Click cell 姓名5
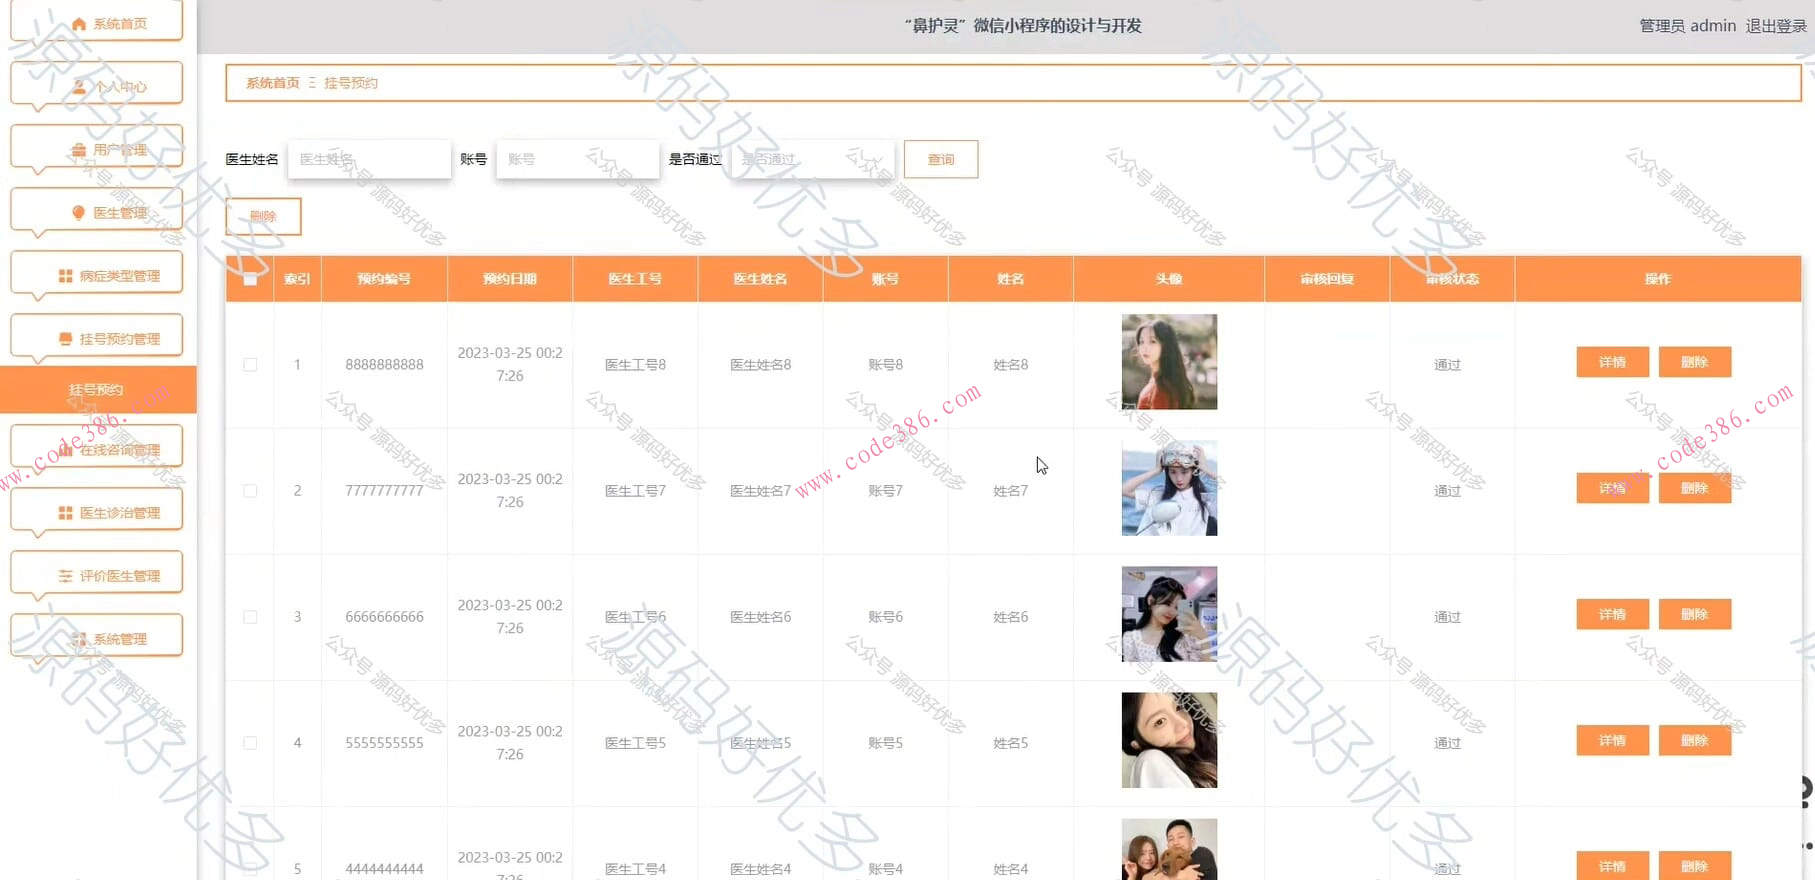The height and width of the screenshot is (880, 1815). pyautogui.click(x=1010, y=743)
